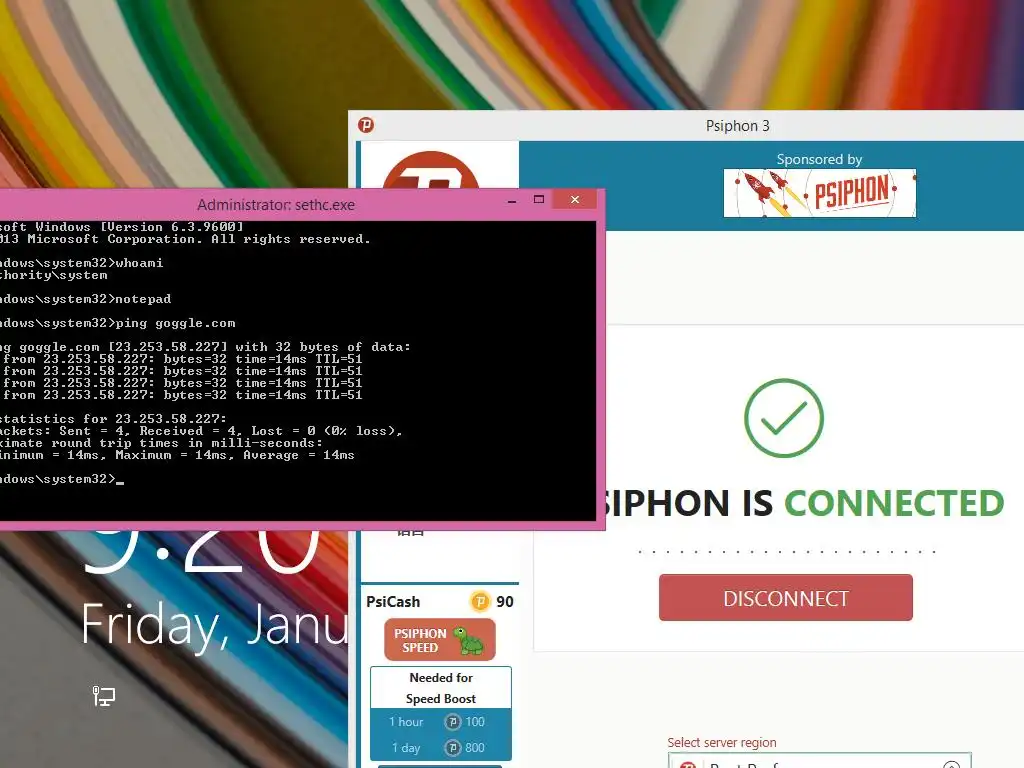The width and height of the screenshot is (1024, 768).
Task: Click the command prompt cursor line
Action: (62, 479)
